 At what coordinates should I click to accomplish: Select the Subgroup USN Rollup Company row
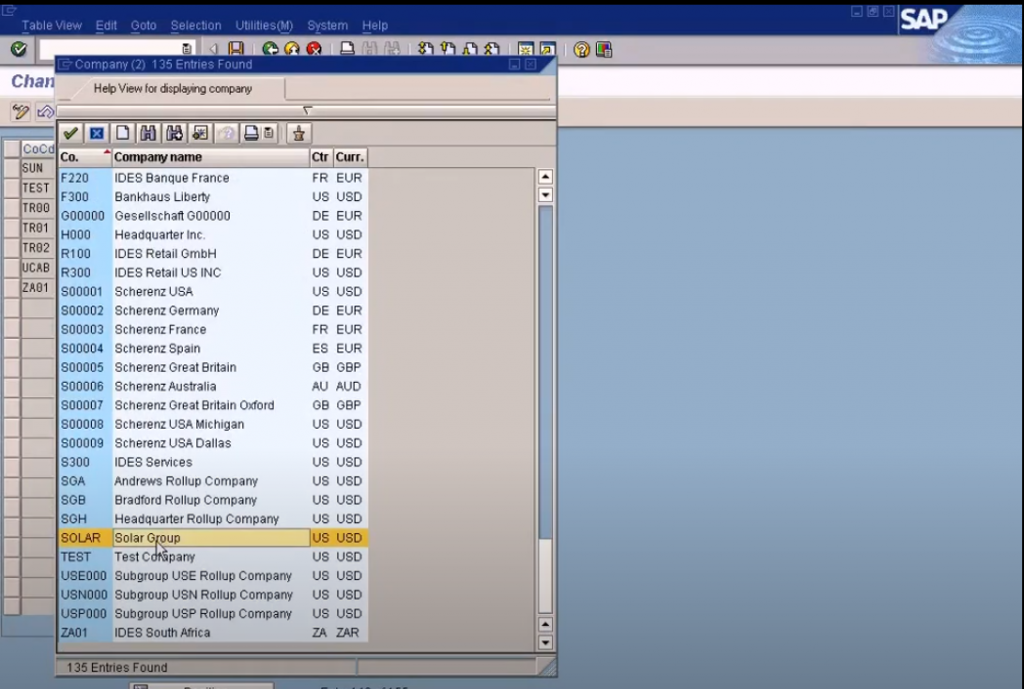coord(214,595)
